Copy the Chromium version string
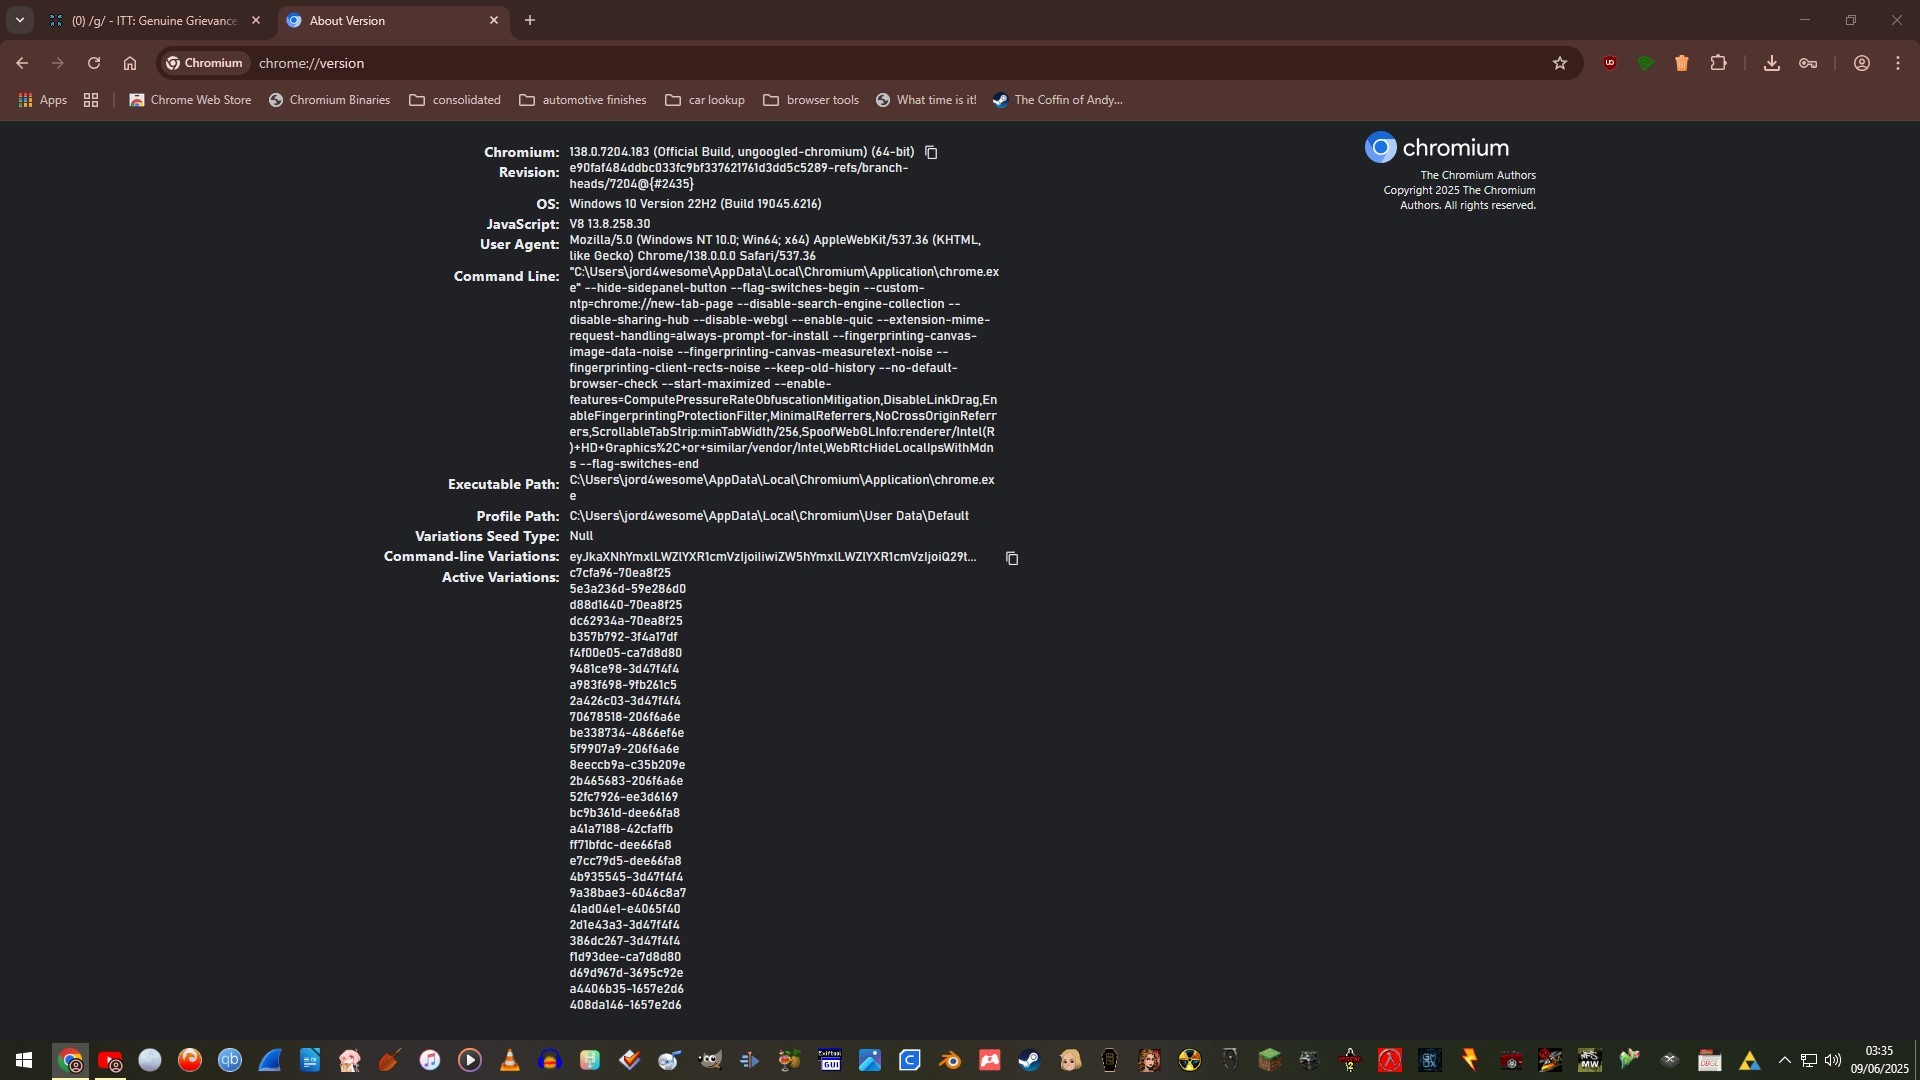1920x1080 pixels. pyautogui.click(x=931, y=153)
